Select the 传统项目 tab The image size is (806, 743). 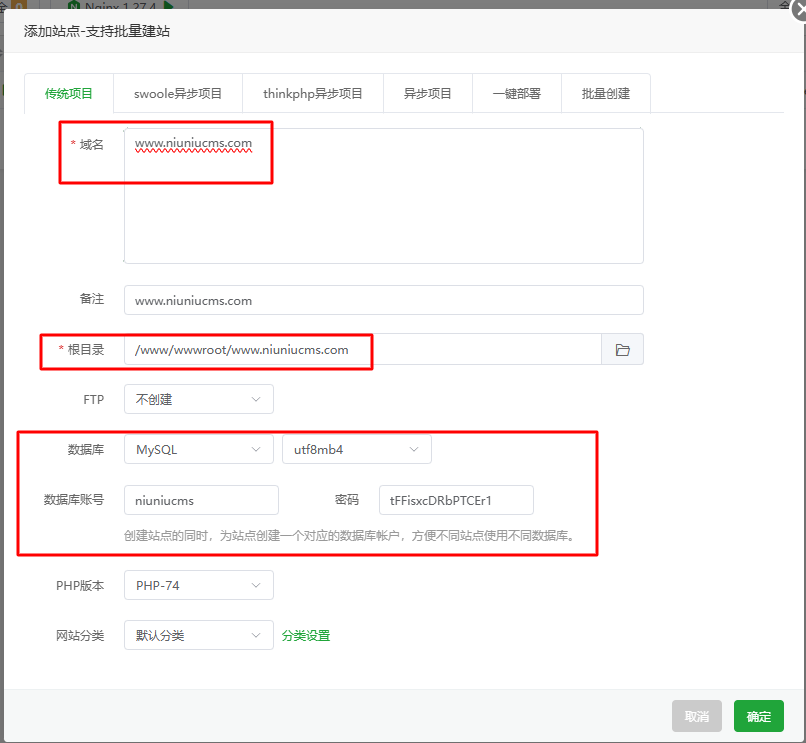pos(69,94)
